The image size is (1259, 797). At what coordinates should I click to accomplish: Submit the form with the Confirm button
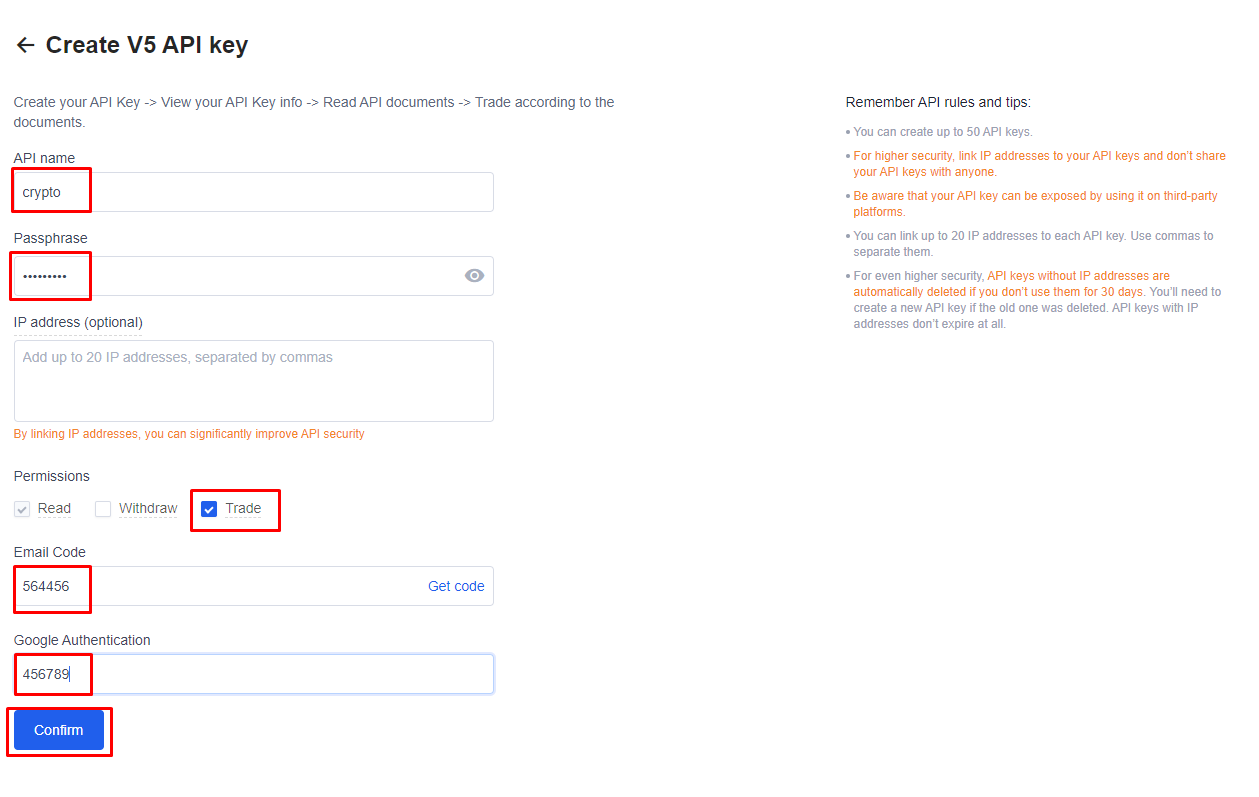59,730
